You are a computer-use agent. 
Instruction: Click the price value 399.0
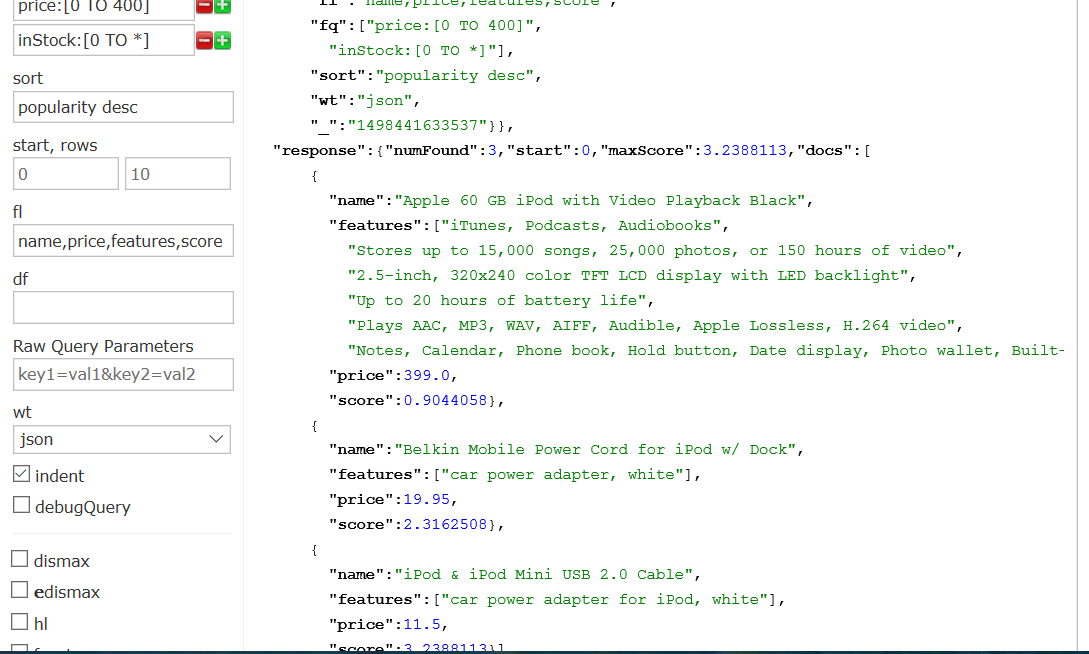[x=426, y=376]
